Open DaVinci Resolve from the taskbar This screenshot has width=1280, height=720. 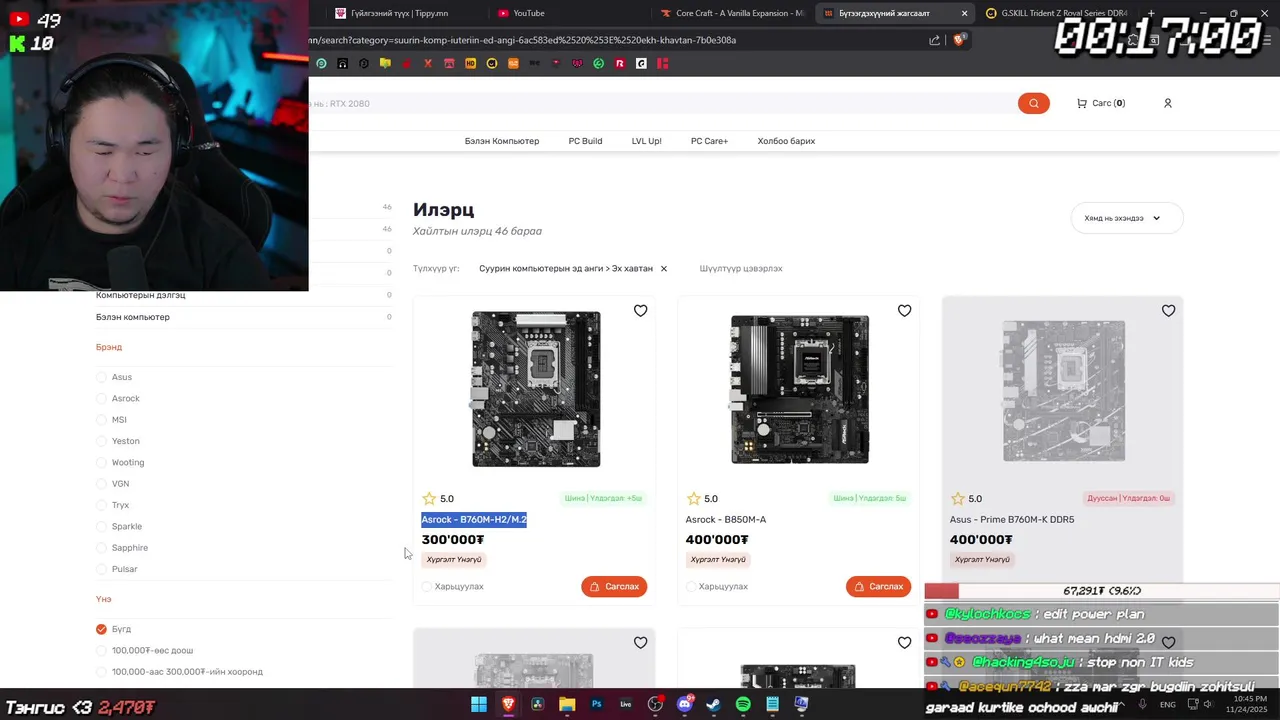tap(537, 704)
